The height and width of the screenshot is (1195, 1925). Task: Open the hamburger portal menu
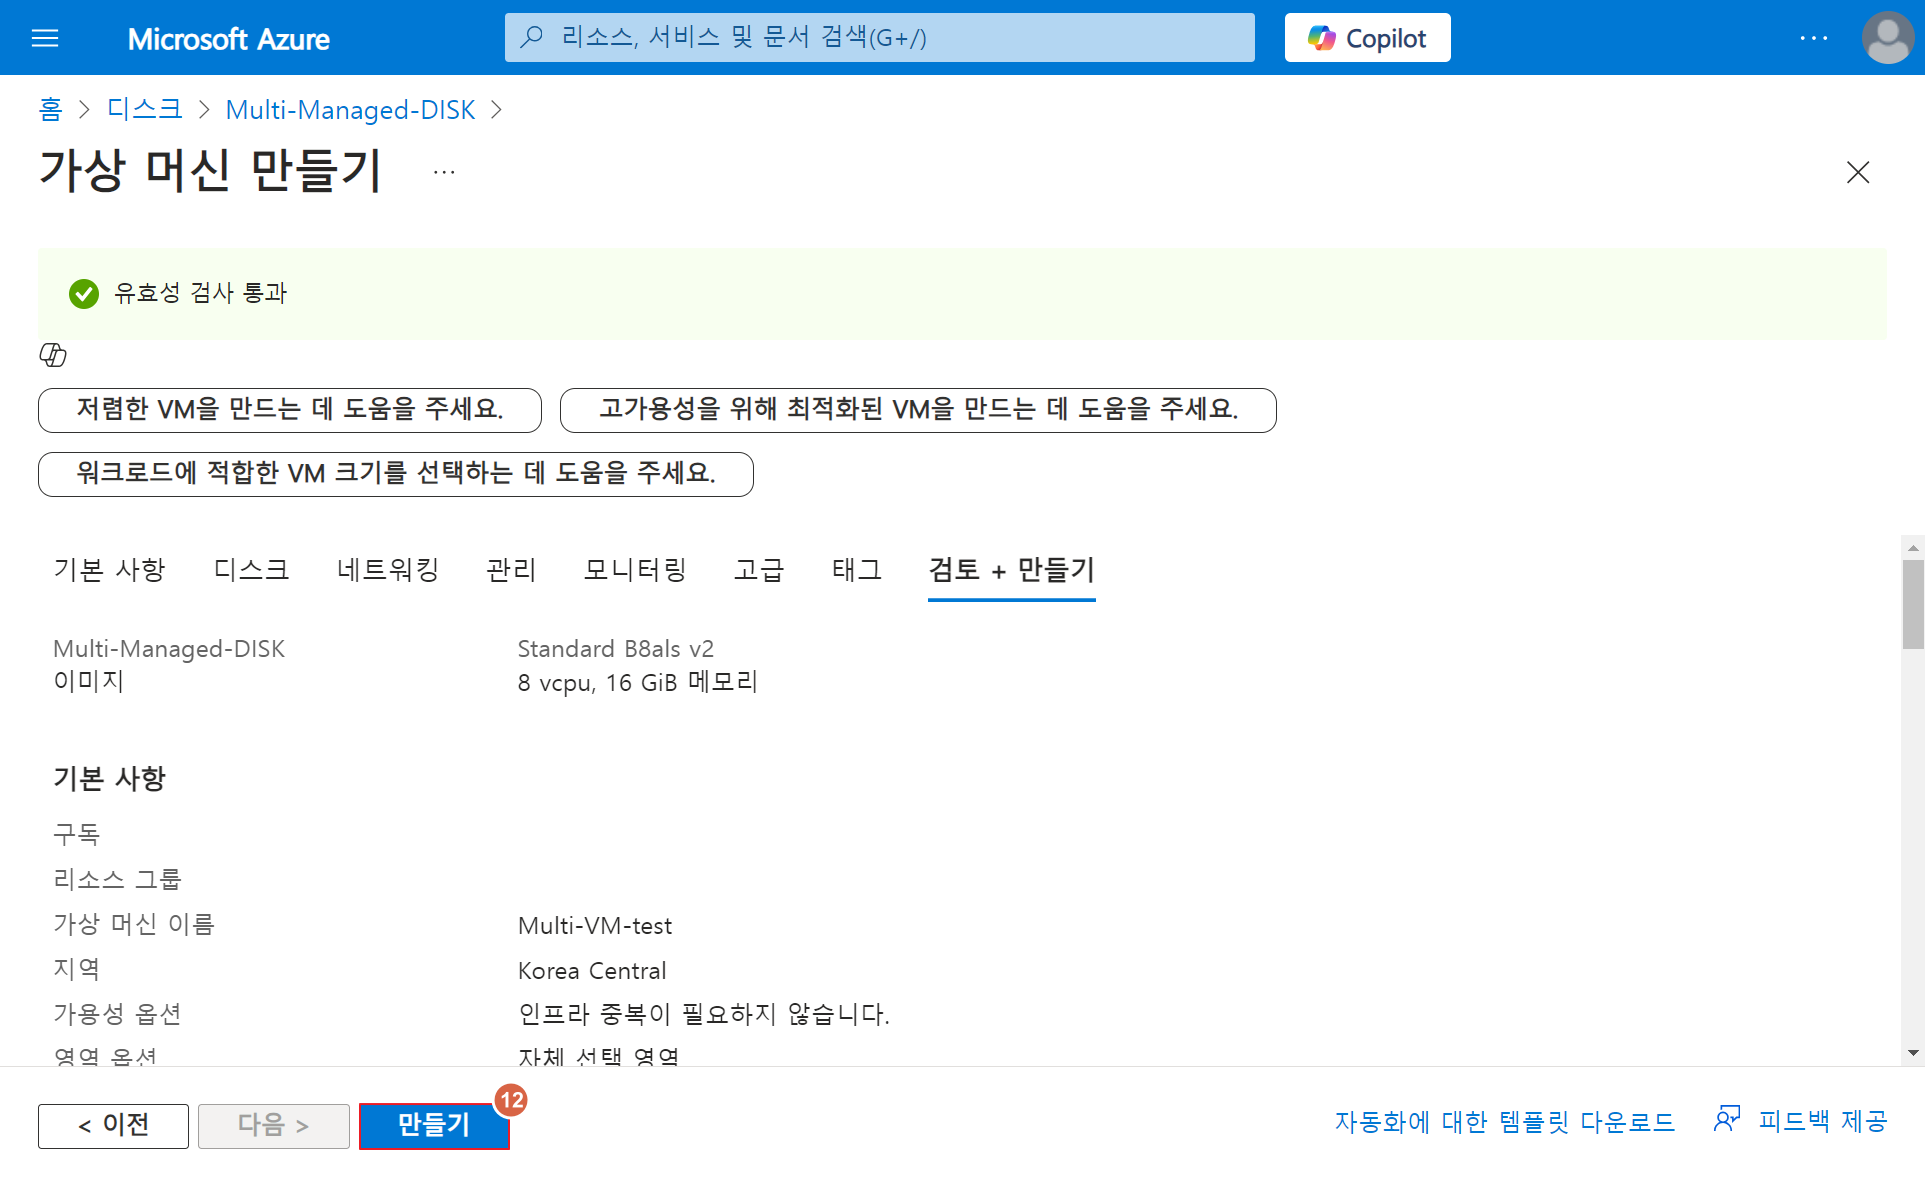click(45, 38)
